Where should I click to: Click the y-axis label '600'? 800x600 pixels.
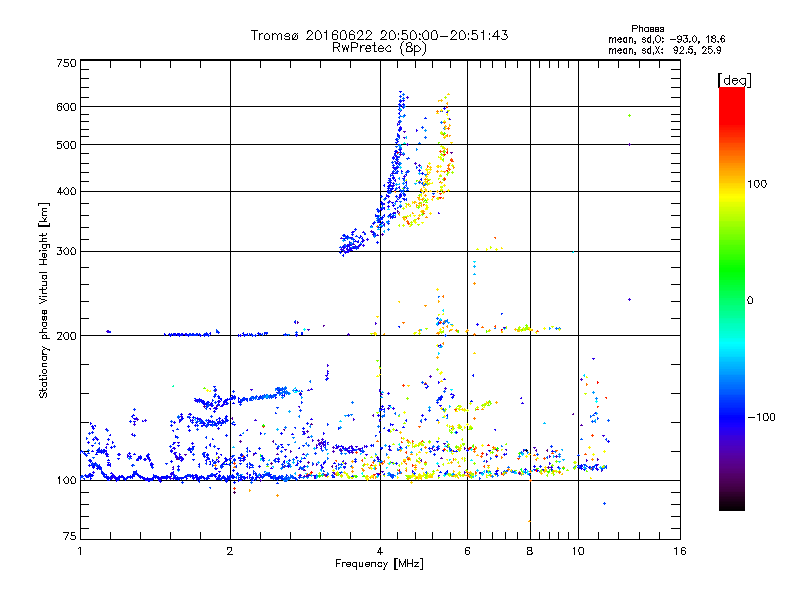(66, 107)
